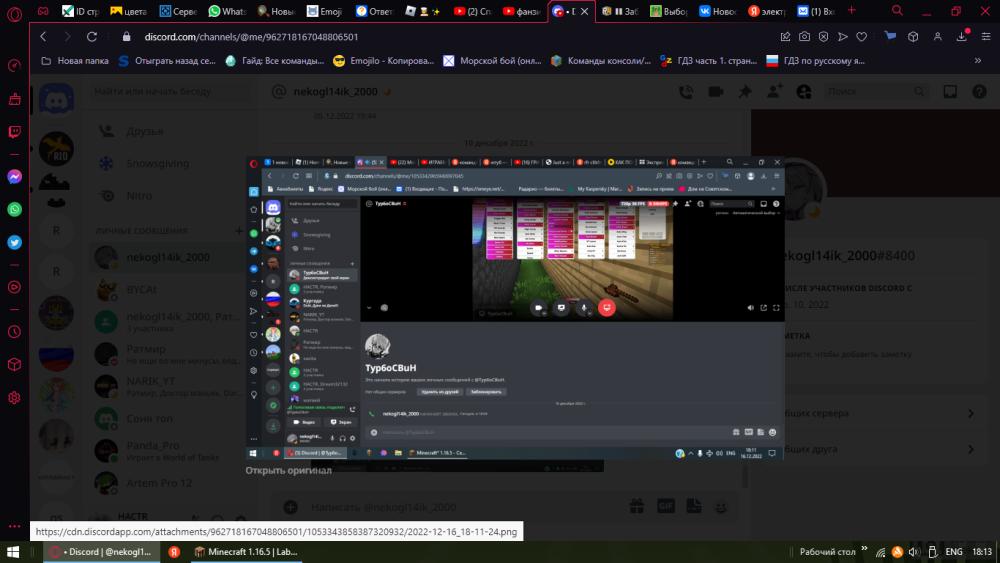Expand hidden bookmarks bar overflow
The width and height of the screenshot is (1000, 563).
978,61
